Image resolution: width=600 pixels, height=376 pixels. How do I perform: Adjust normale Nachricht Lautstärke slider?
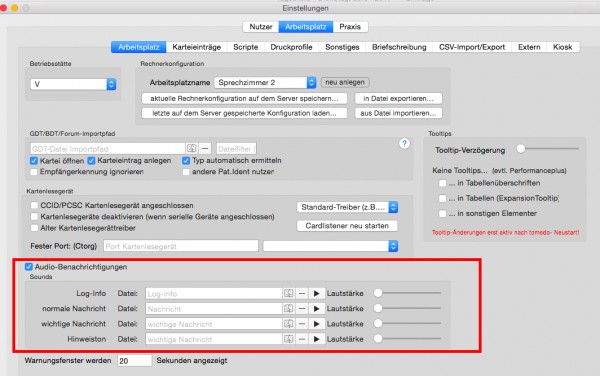[x=408, y=308]
